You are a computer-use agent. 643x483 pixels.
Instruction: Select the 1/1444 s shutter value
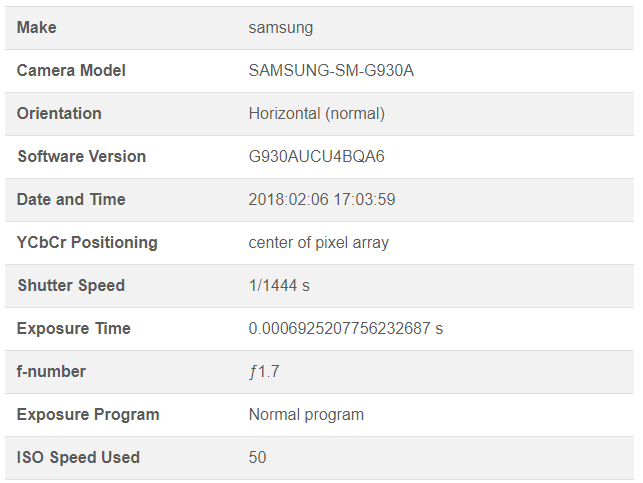tap(279, 286)
